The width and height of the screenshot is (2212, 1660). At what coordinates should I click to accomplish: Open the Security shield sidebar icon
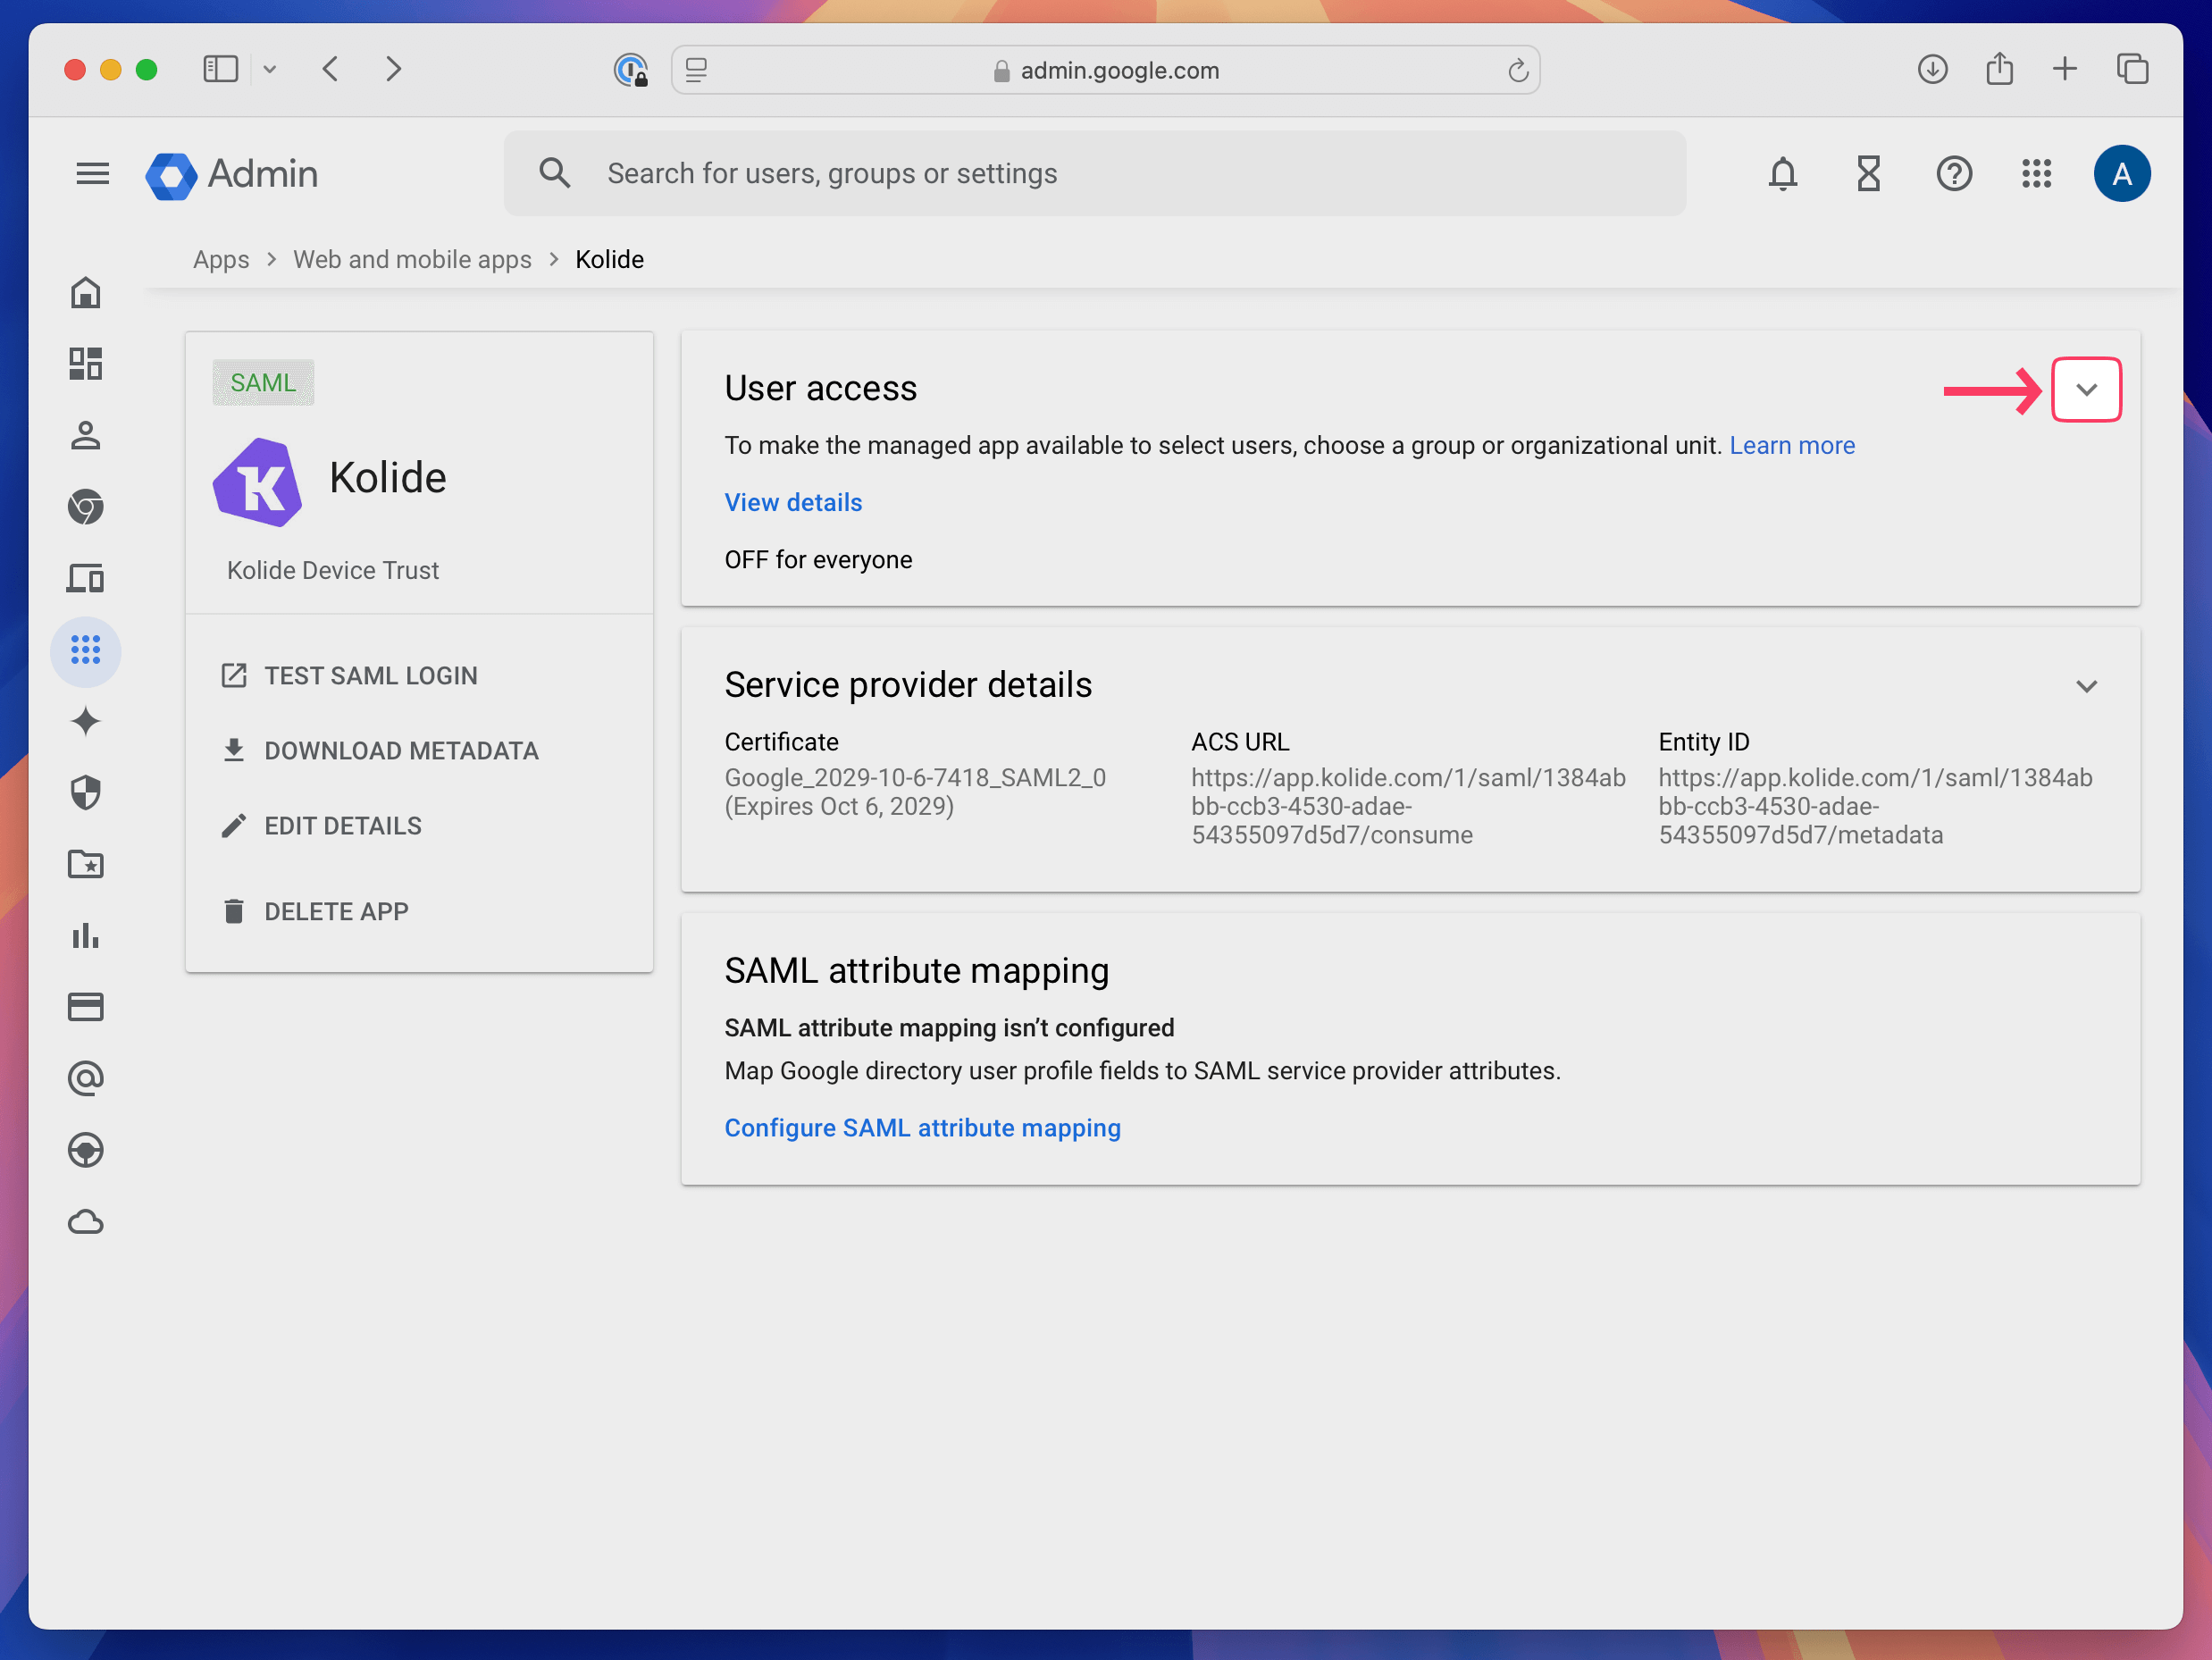coord(86,793)
